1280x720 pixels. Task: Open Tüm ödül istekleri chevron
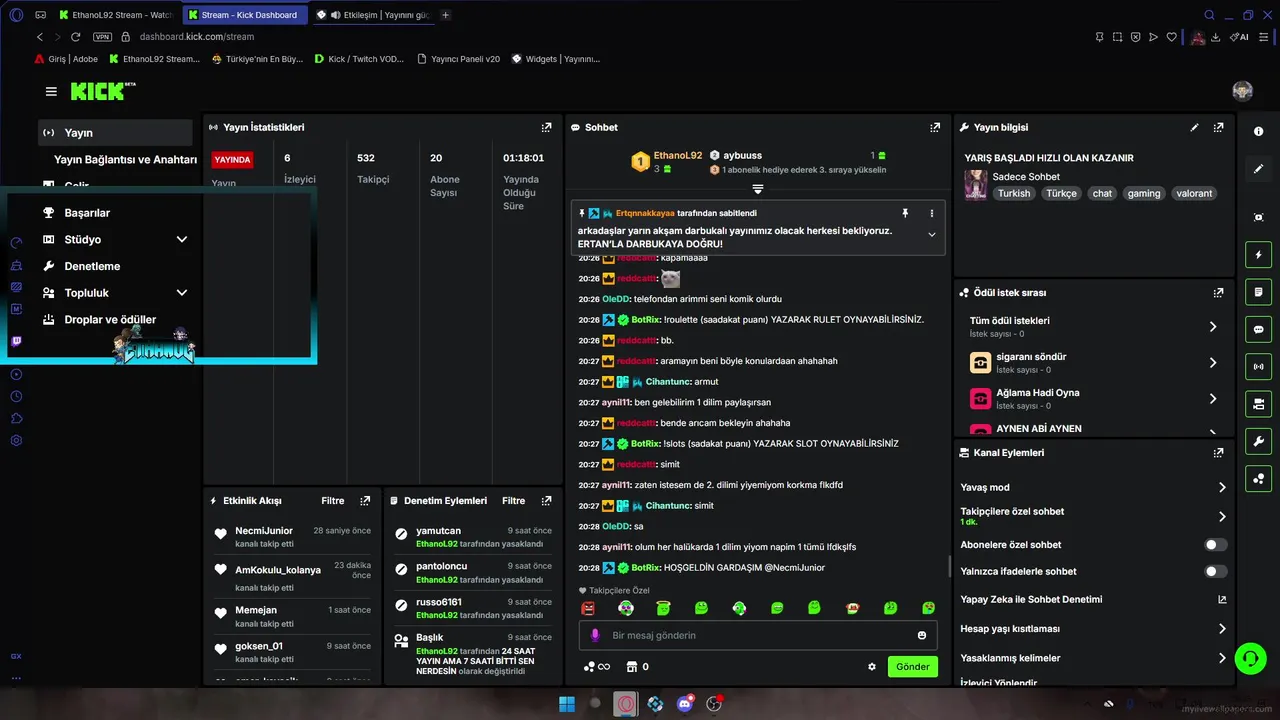click(1212, 327)
